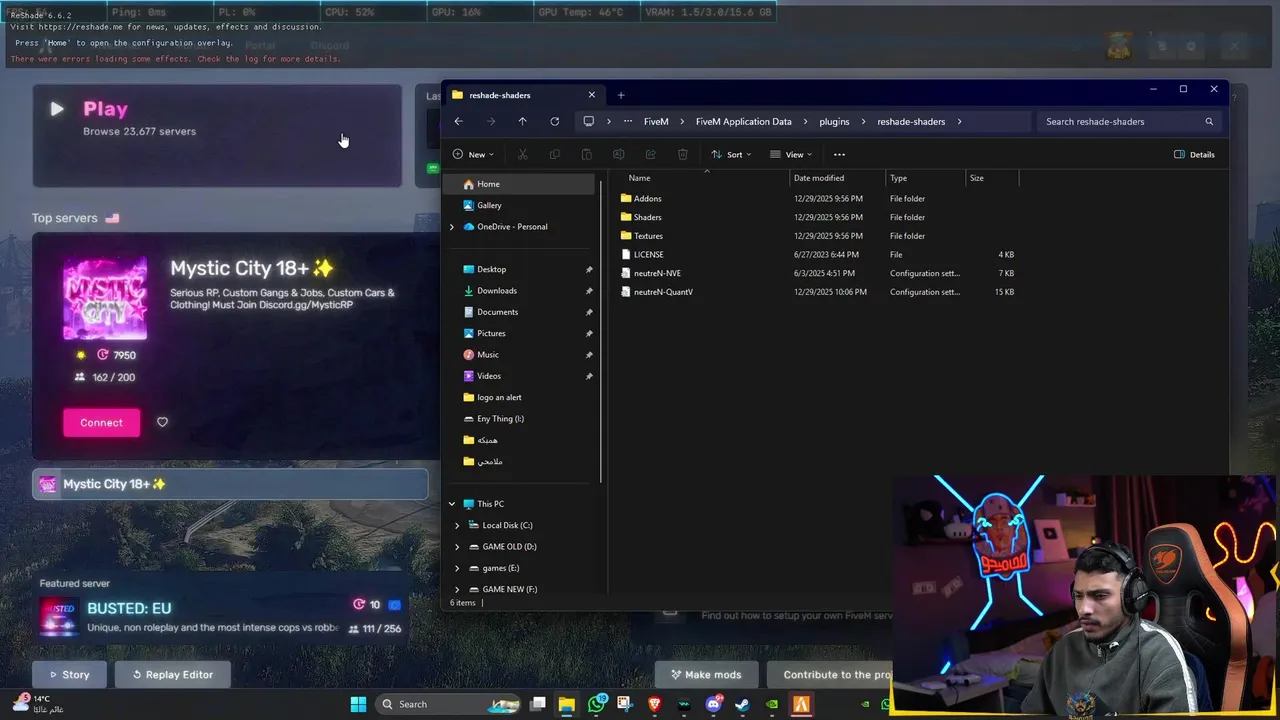Viewport: 1280px width, 720px height.
Task: Click the Paste icon in Explorer toolbar
Action: click(x=586, y=155)
